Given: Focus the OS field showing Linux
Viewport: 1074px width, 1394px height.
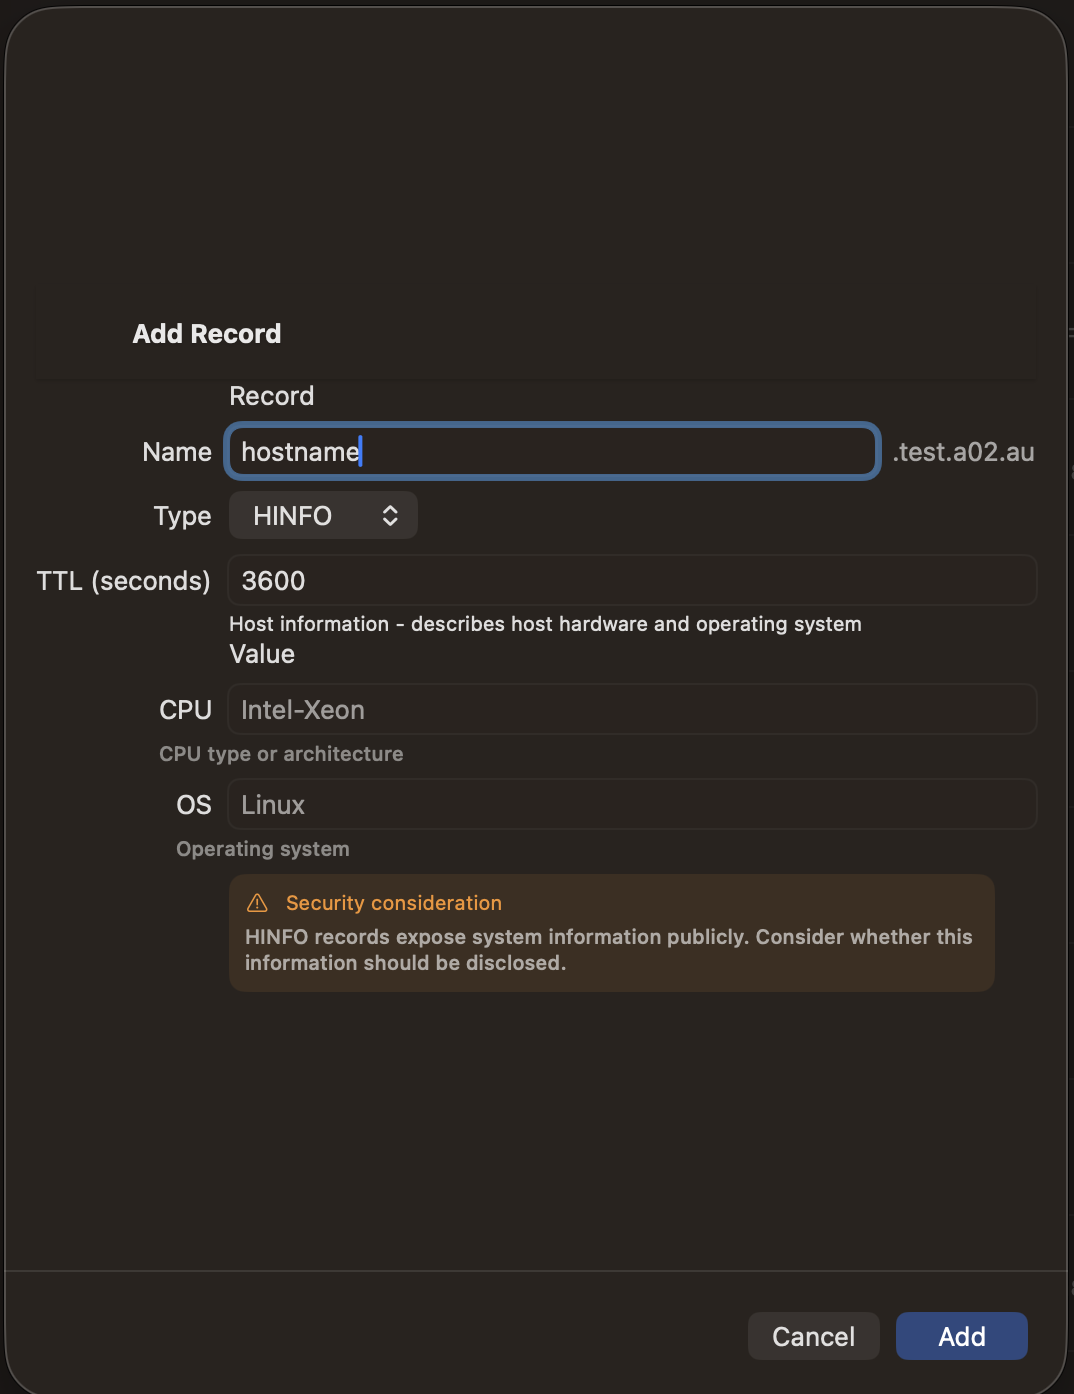Looking at the screenshot, I should coord(632,804).
